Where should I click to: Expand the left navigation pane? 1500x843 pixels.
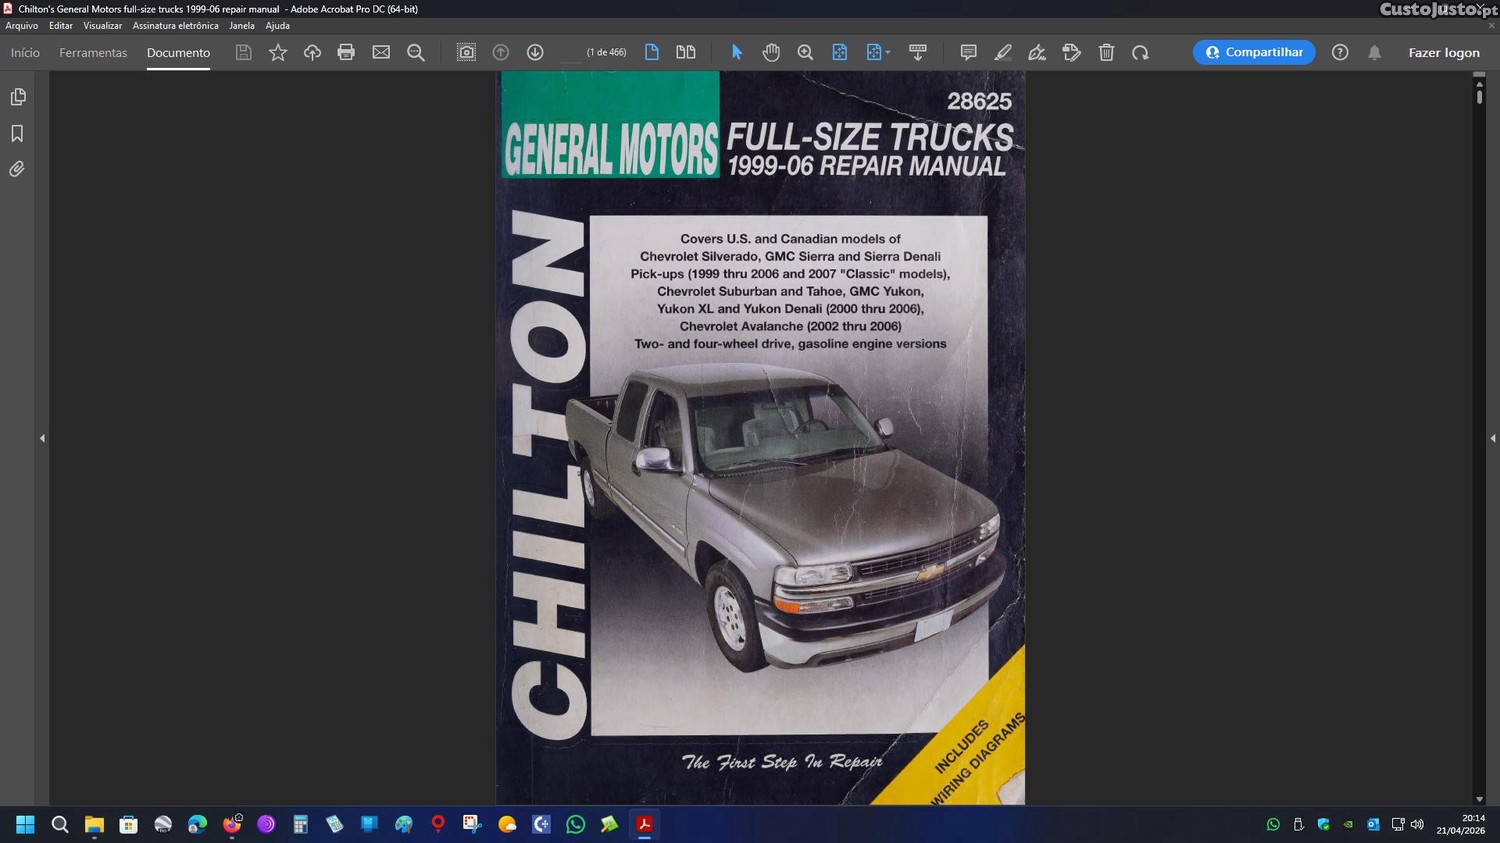[x=42, y=438]
